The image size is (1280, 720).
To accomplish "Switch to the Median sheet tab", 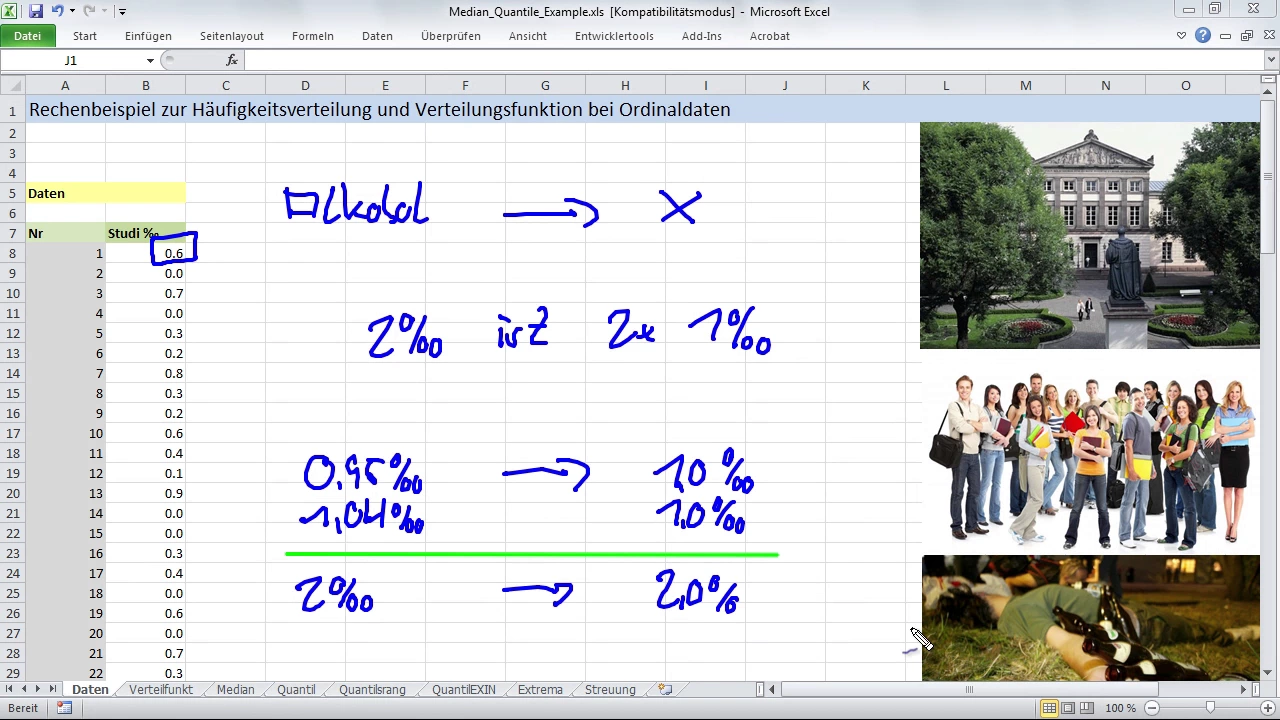I will (x=236, y=690).
